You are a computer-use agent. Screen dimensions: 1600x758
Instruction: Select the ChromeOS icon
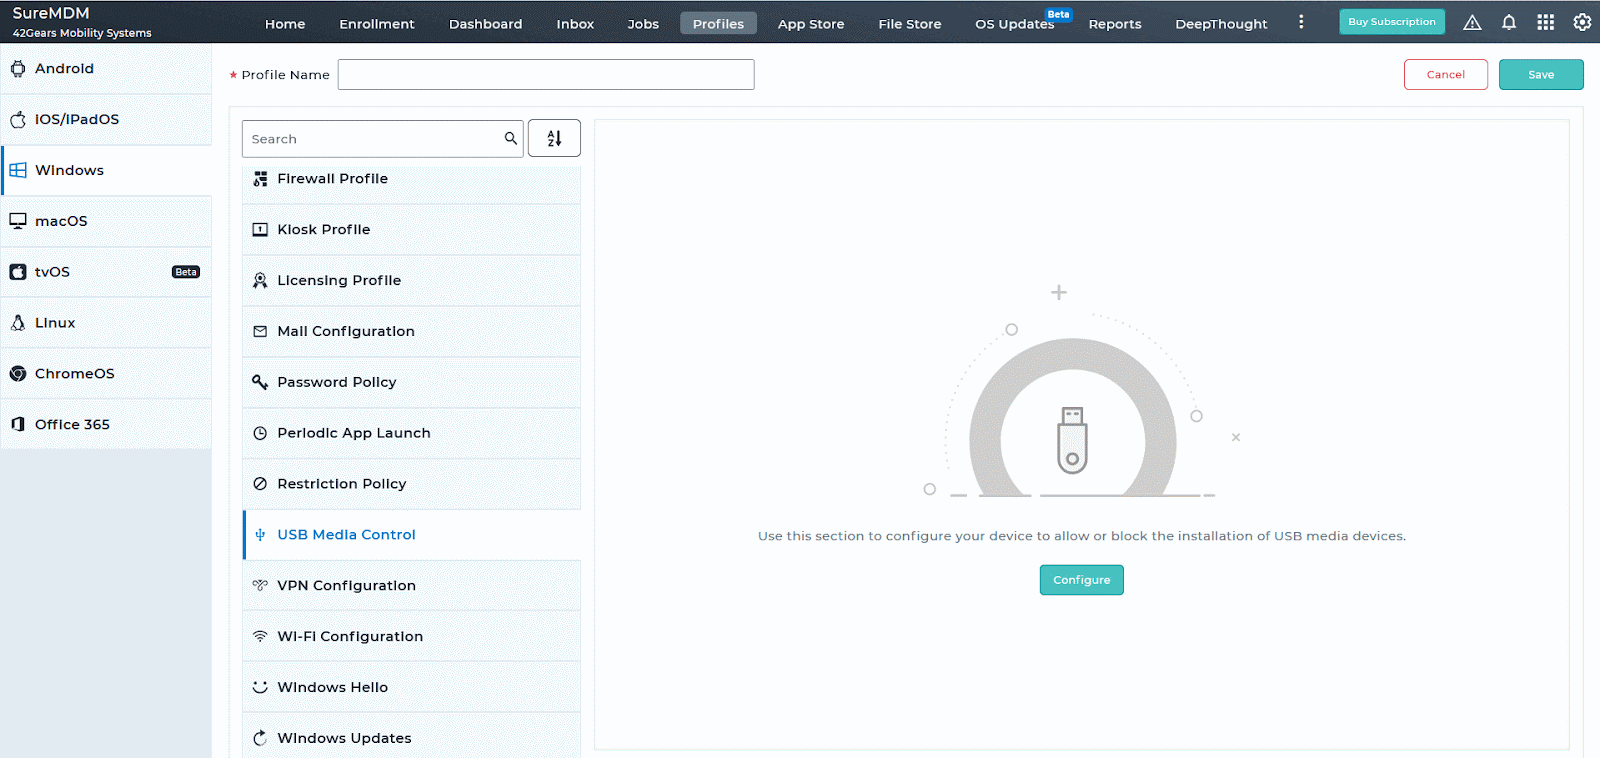18,374
